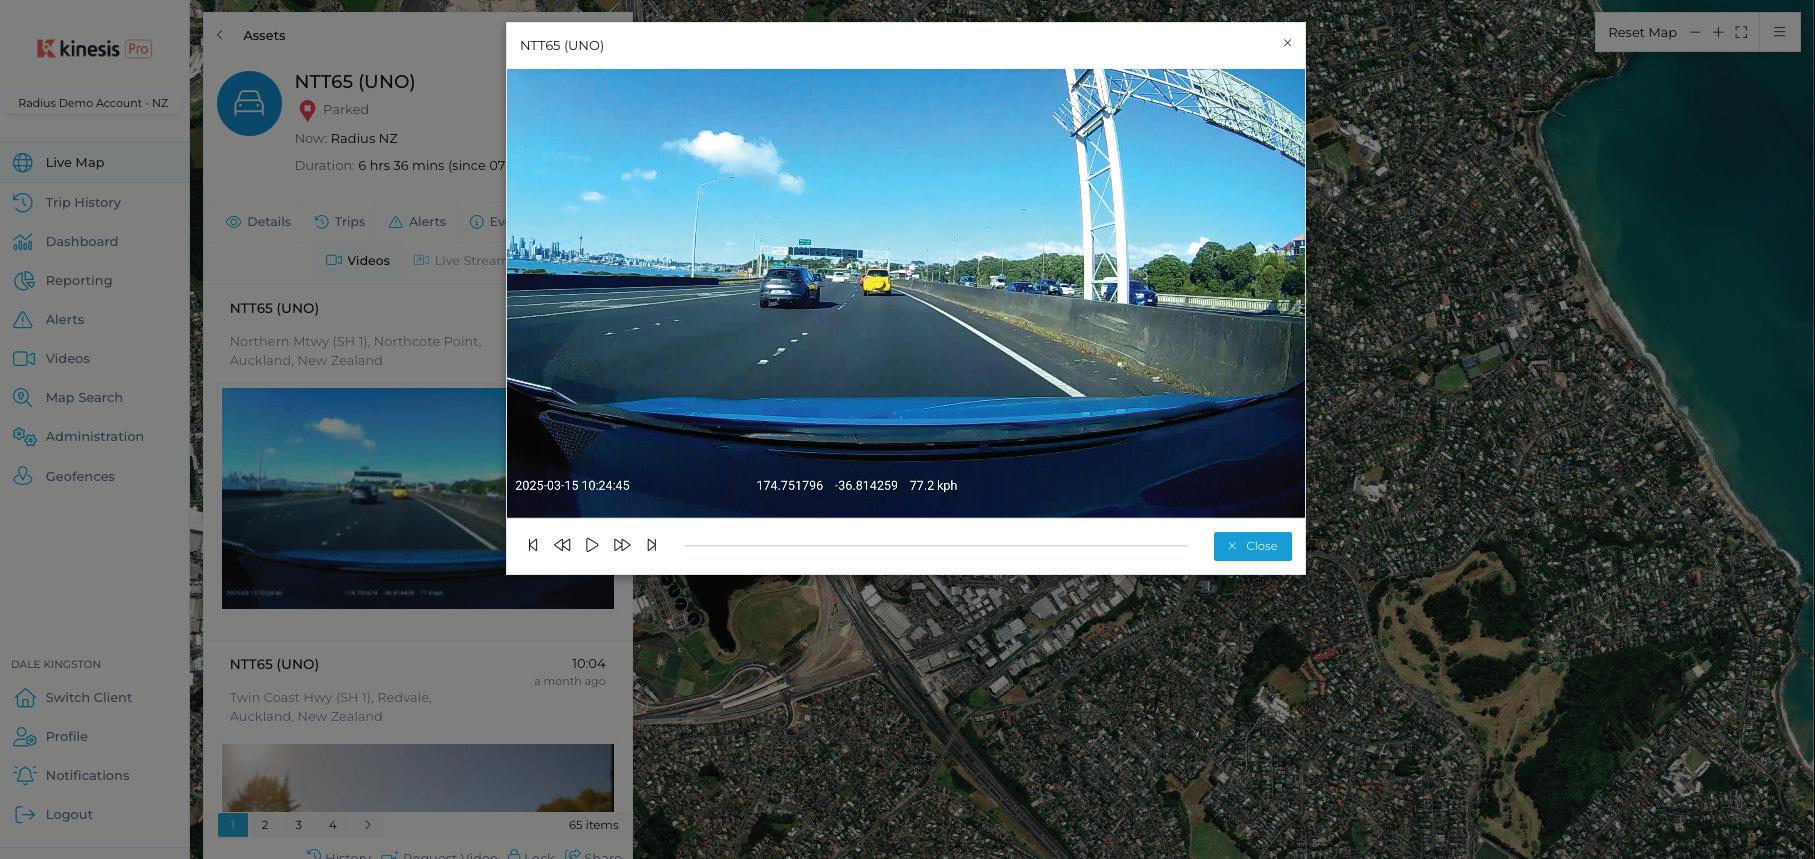Play the dashcam video
1815x859 pixels.
point(592,545)
